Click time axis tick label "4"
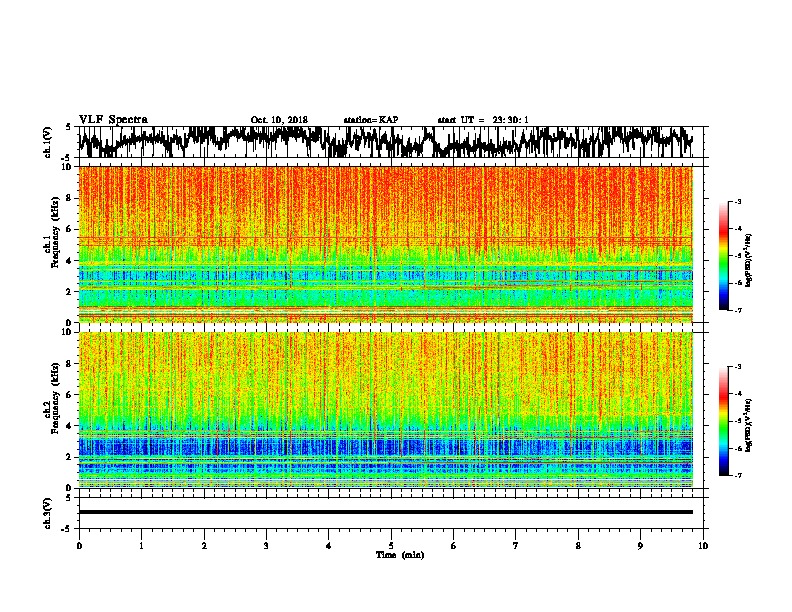 click(329, 546)
